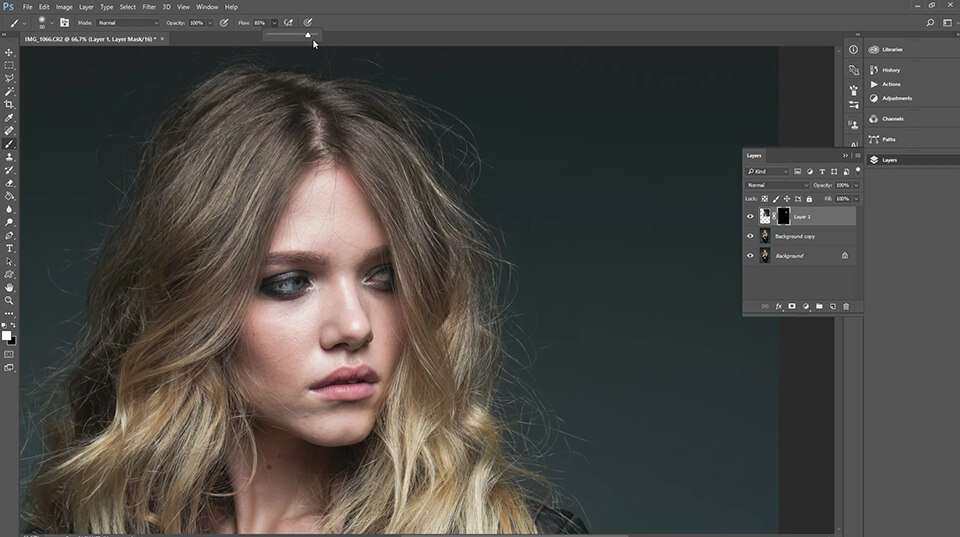Toggle pressure for opacity button
Viewport: 960px width, 537px height.
tap(224, 23)
